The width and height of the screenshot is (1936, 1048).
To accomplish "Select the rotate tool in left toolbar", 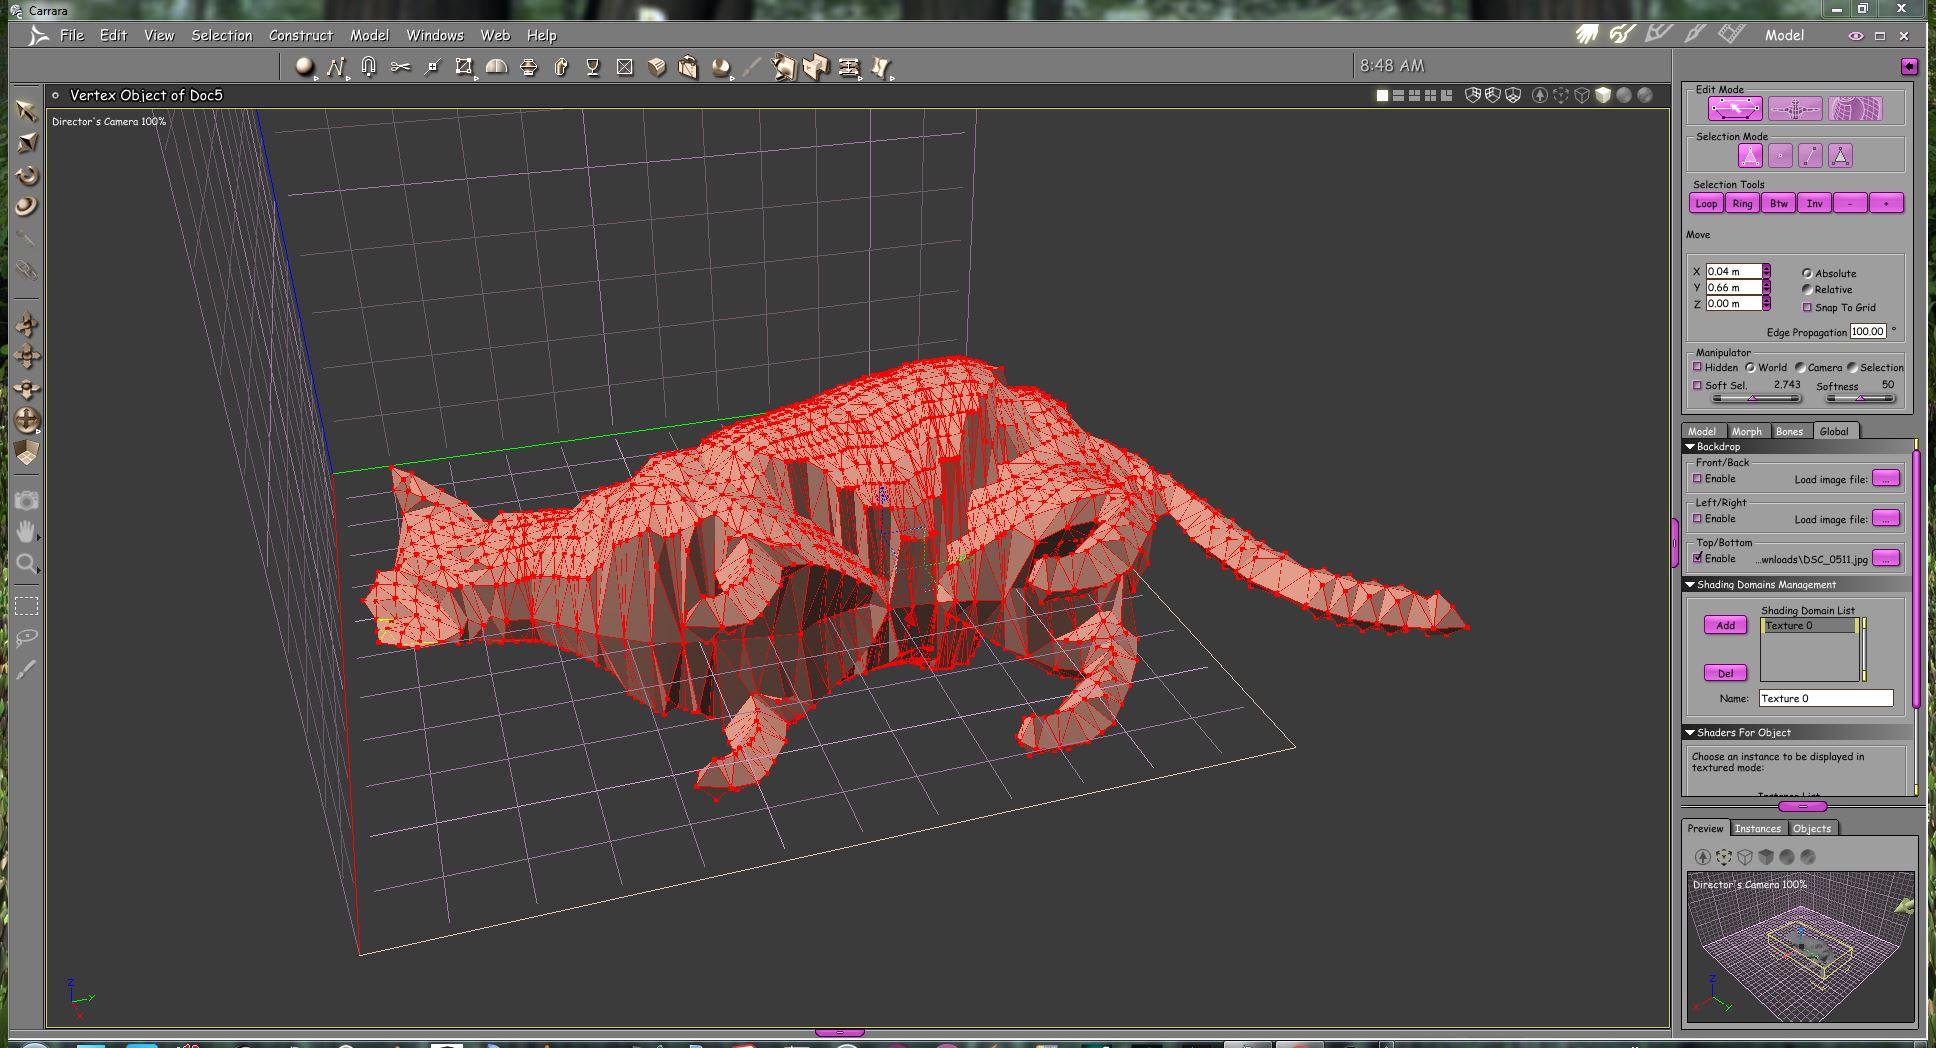I will pyautogui.click(x=27, y=176).
